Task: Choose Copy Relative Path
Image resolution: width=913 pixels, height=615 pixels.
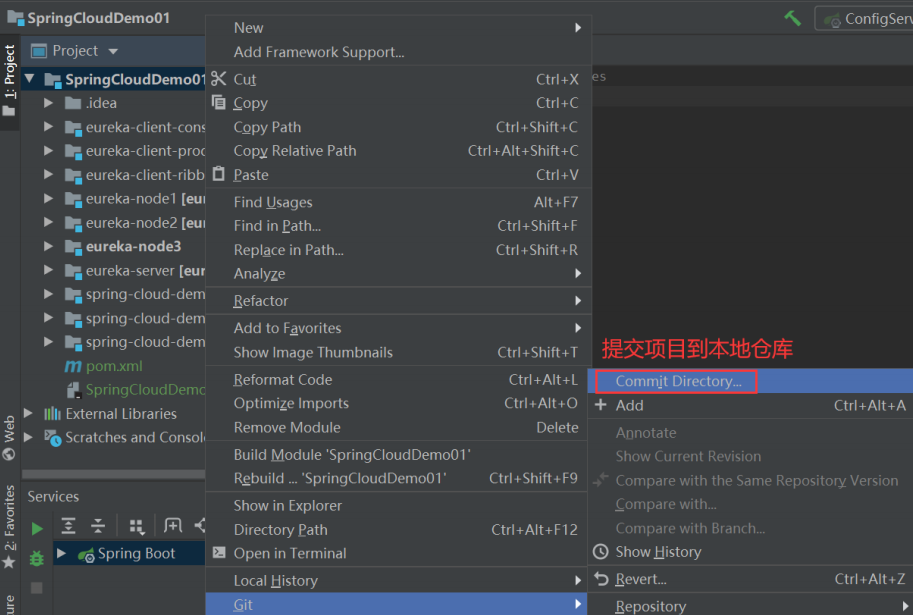Action: (398, 151)
